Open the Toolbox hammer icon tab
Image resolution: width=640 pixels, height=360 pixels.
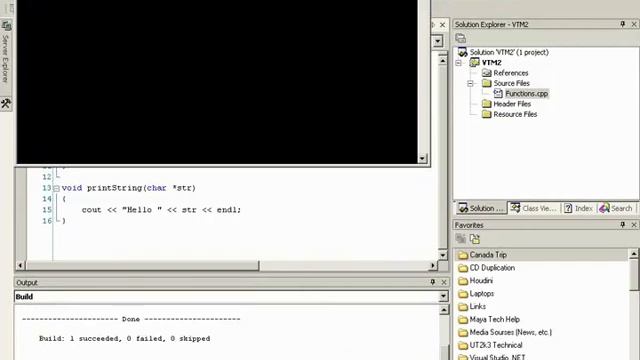tap(6, 104)
